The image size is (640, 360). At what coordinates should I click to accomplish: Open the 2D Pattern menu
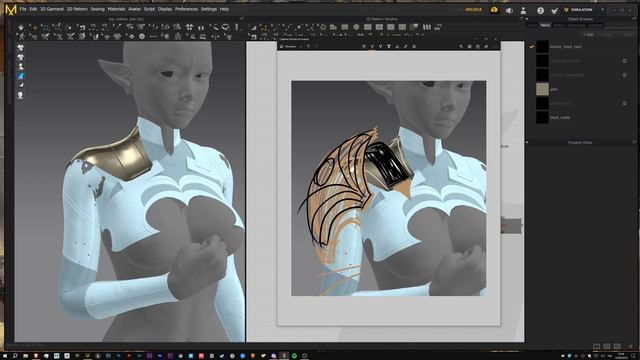(77, 9)
